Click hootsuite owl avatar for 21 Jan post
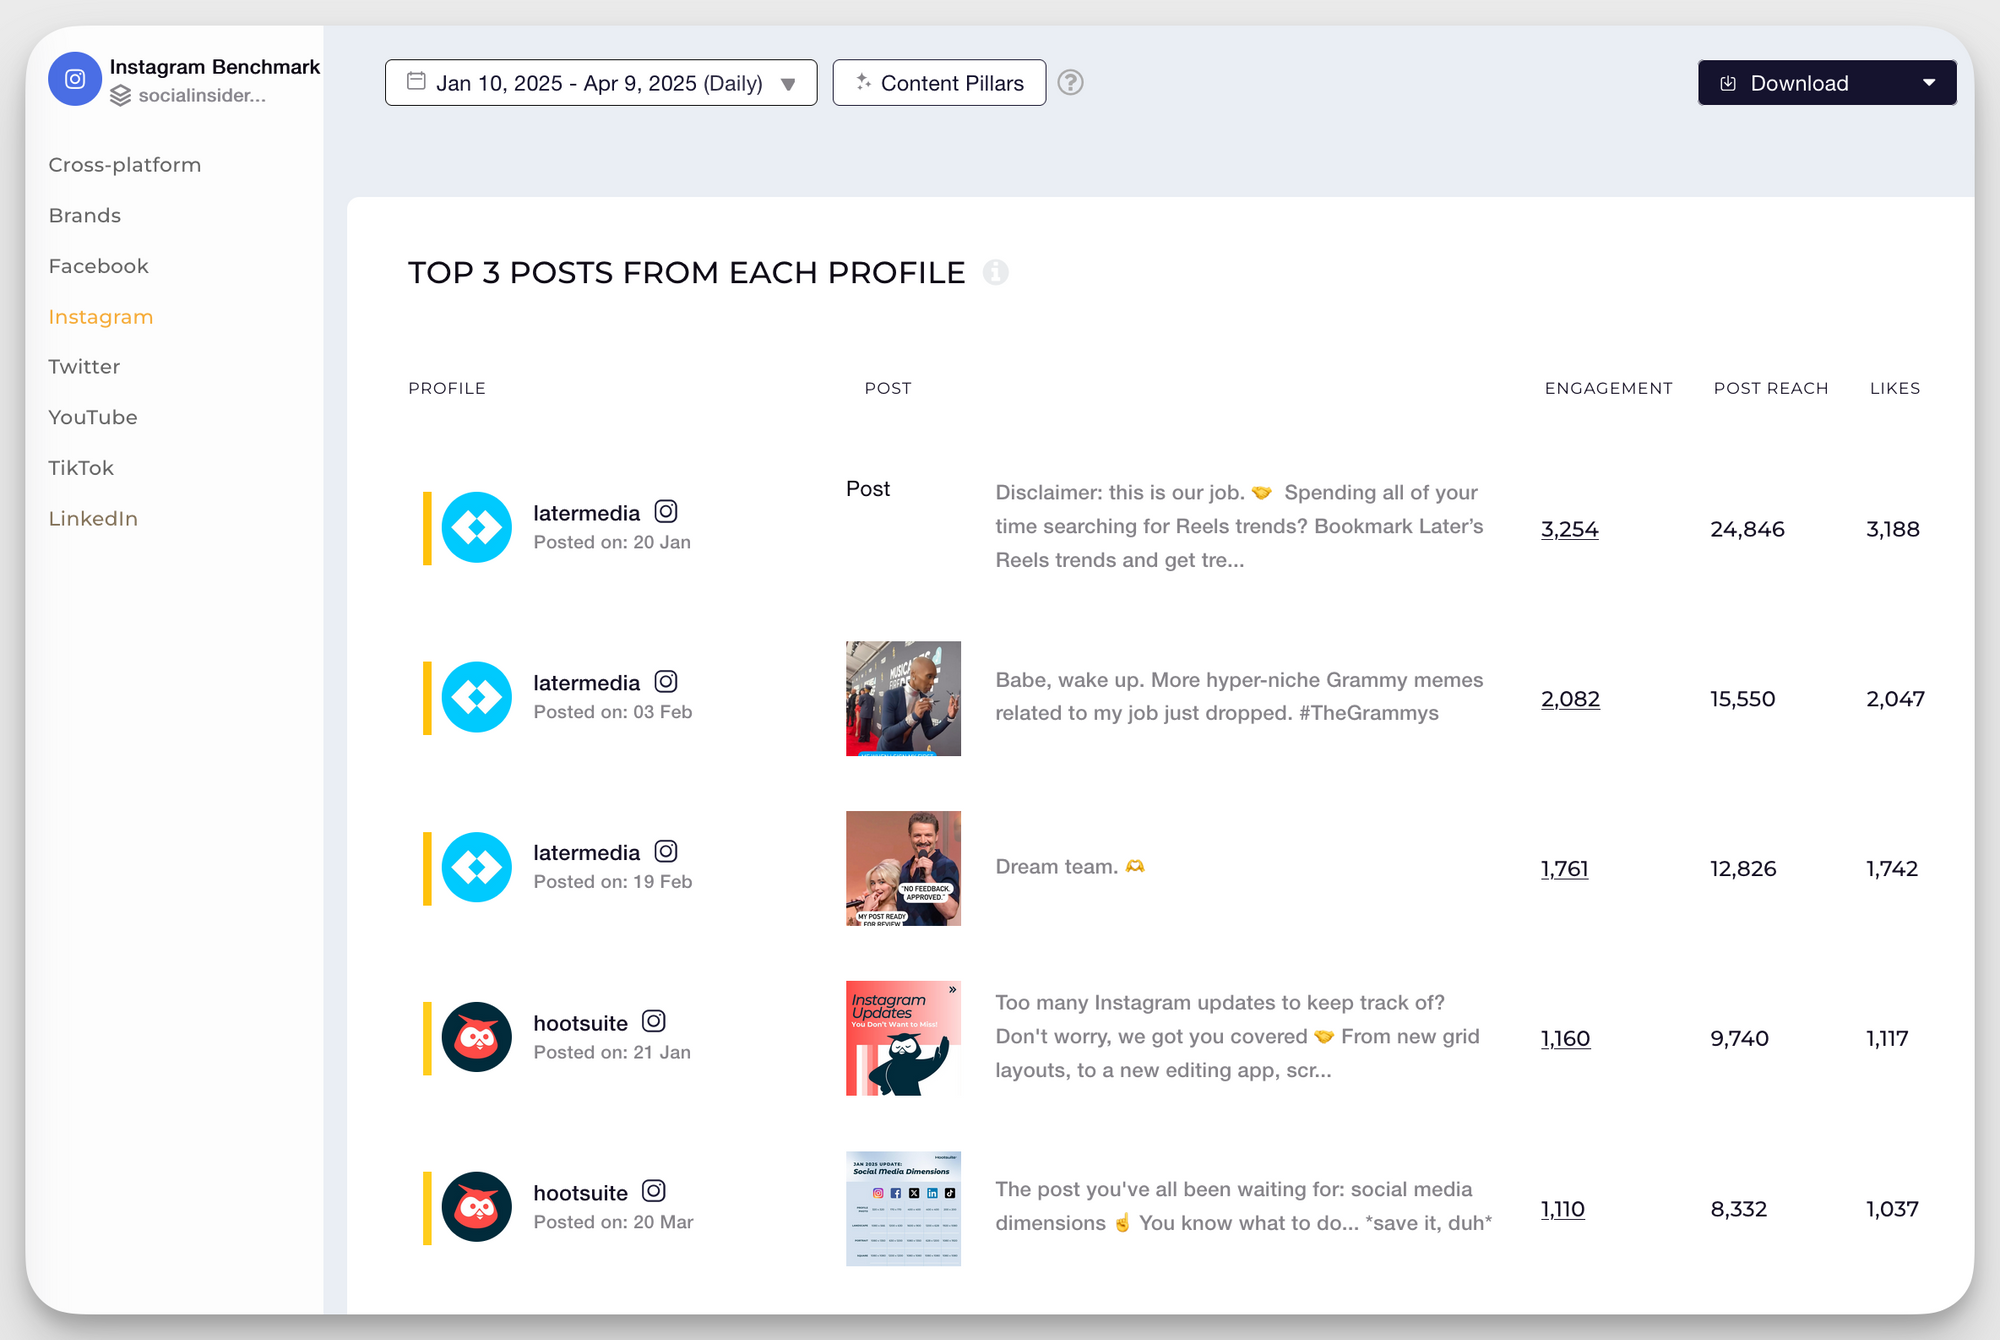The width and height of the screenshot is (2000, 1340). pos(477,1037)
